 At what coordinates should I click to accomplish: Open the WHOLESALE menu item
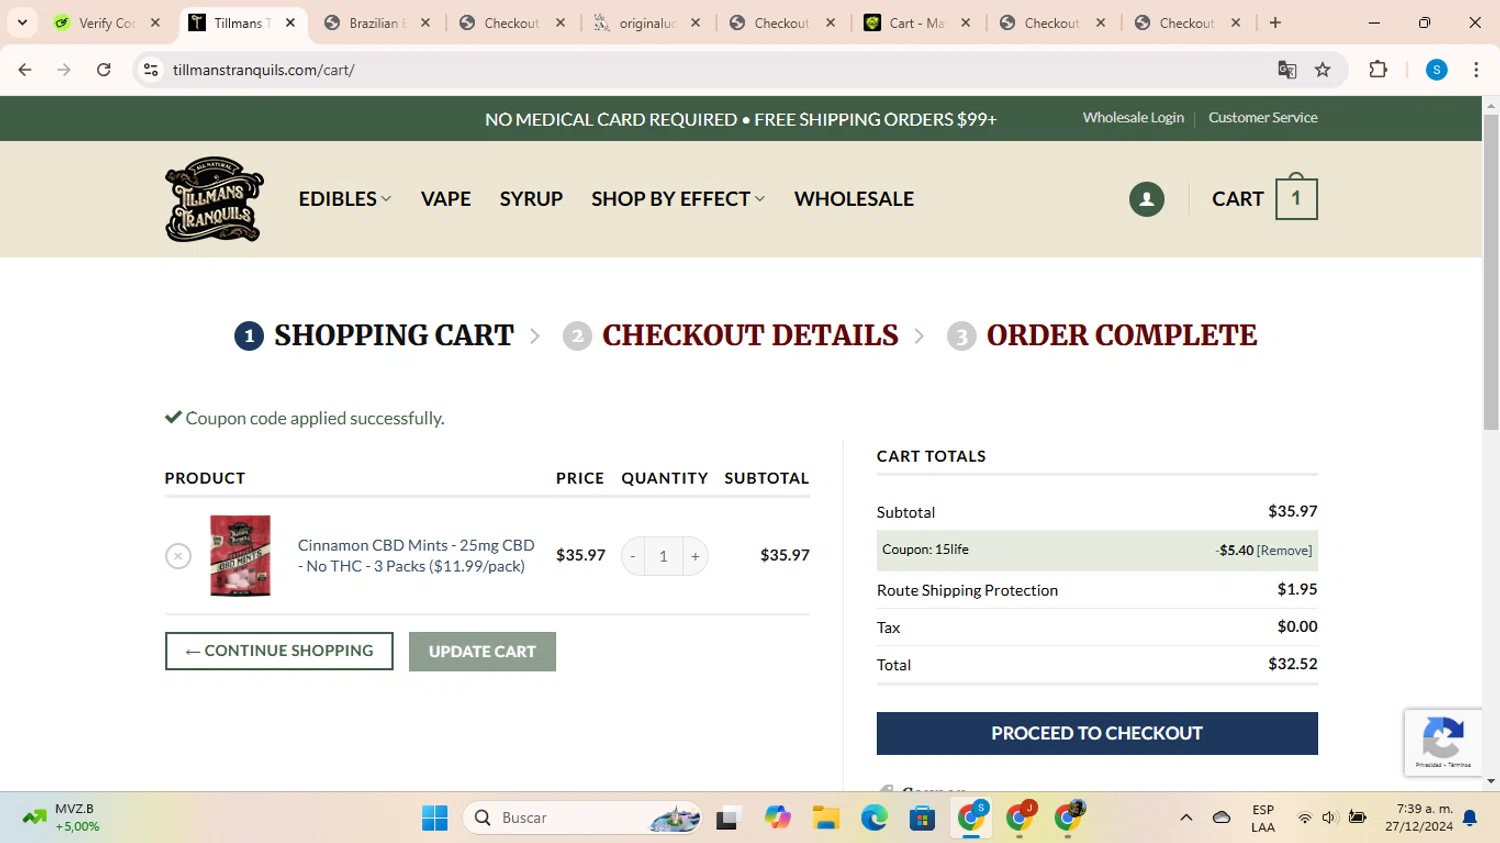854,199
